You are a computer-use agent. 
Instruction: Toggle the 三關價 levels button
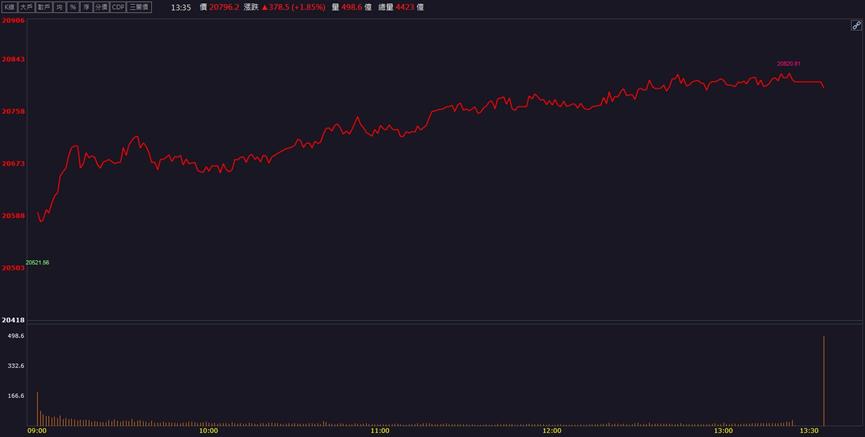coord(139,7)
